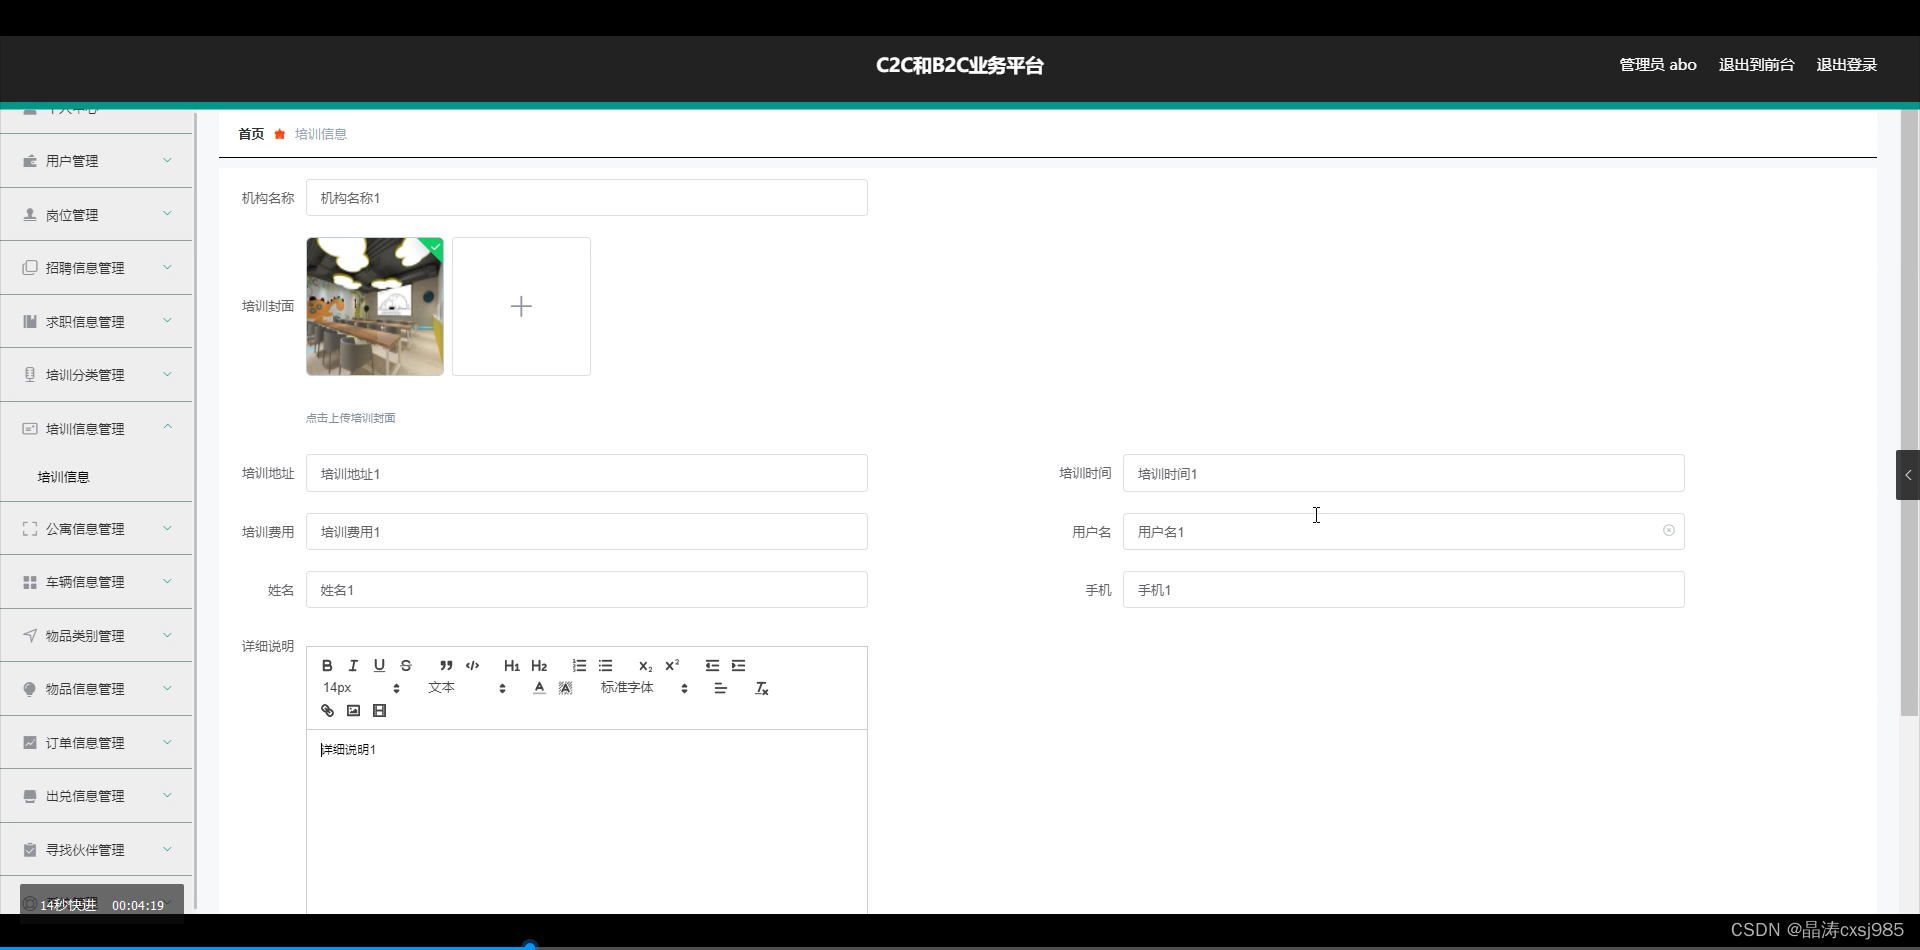Select the Bold icon in the editor toolbar
Image resolution: width=1920 pixels, height=950 pixels.
point(327,665)
